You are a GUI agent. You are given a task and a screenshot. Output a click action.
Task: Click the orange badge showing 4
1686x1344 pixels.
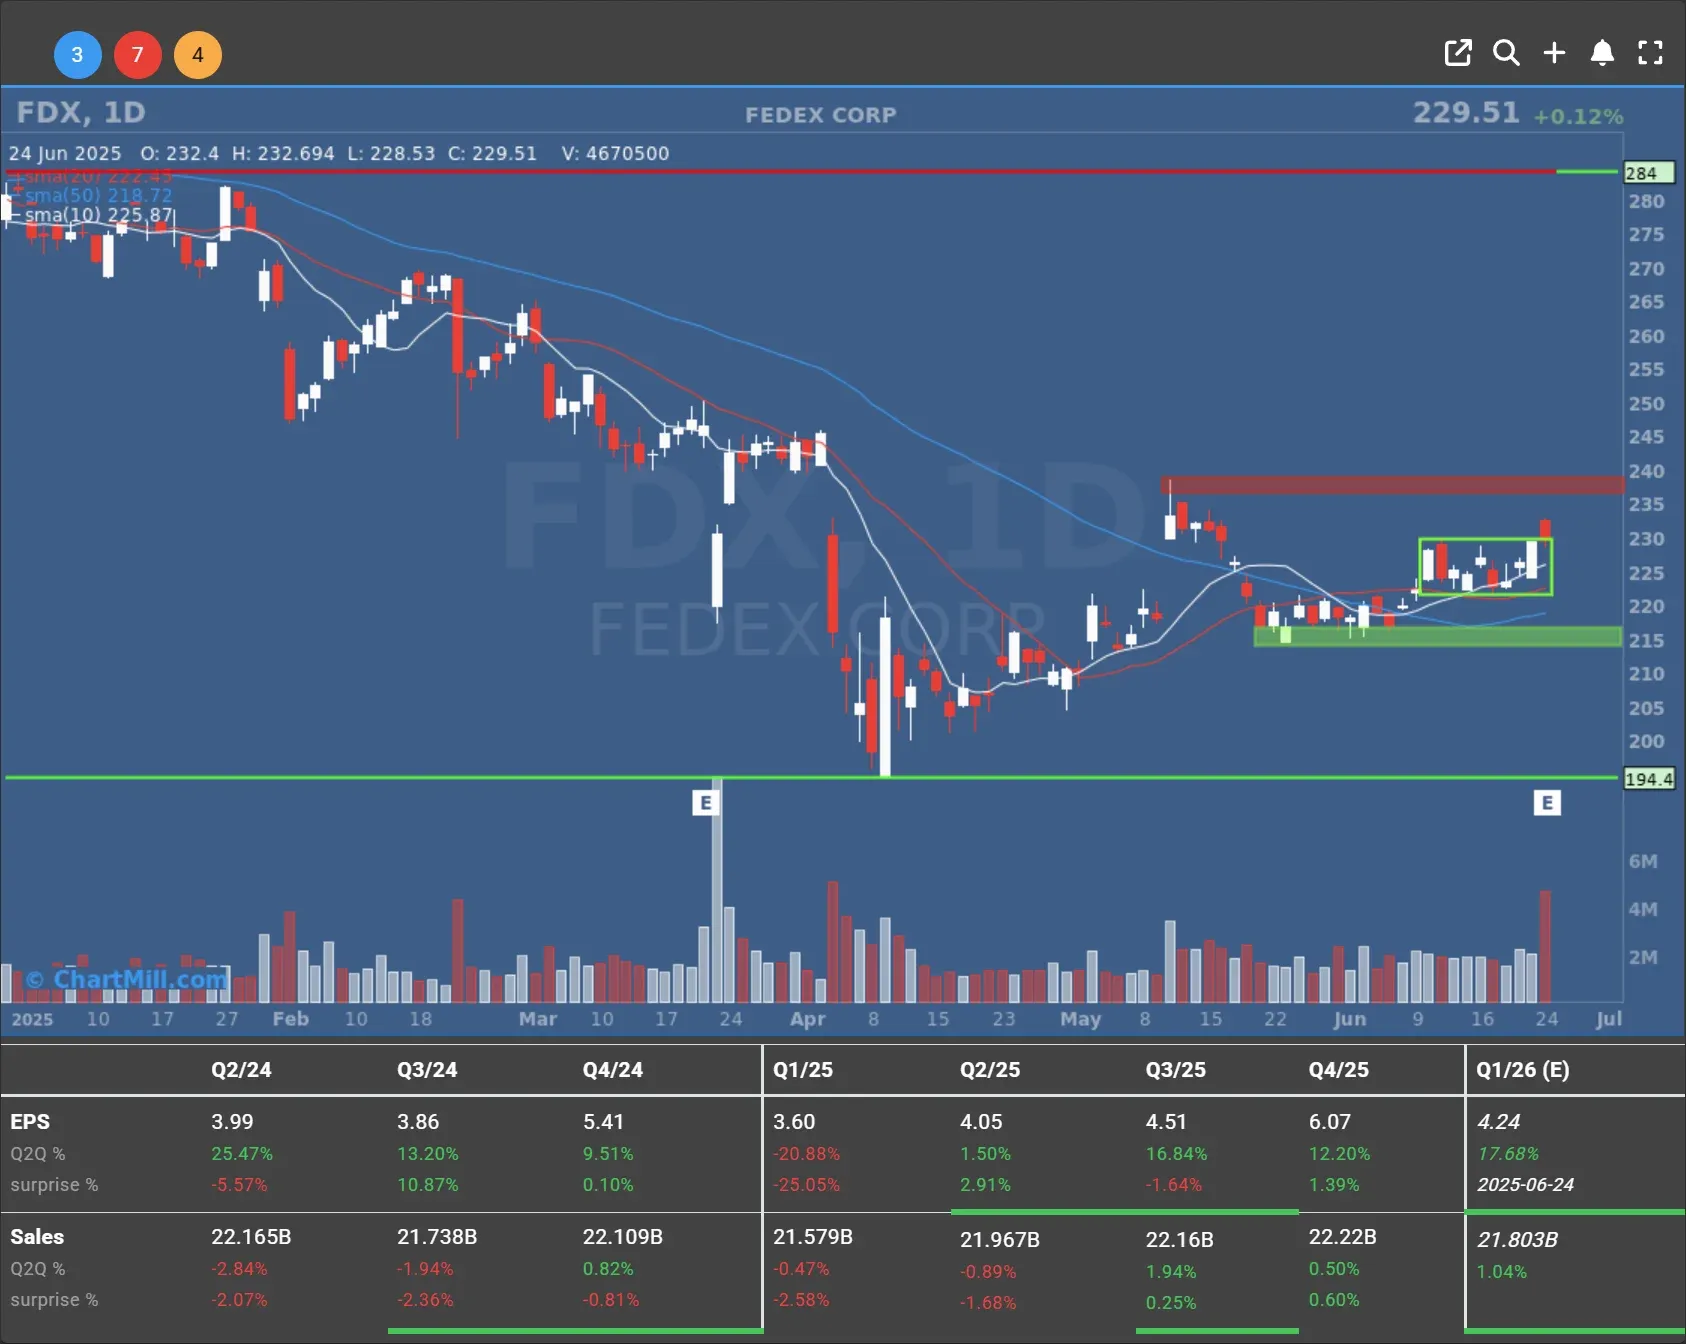coord(197,55)
